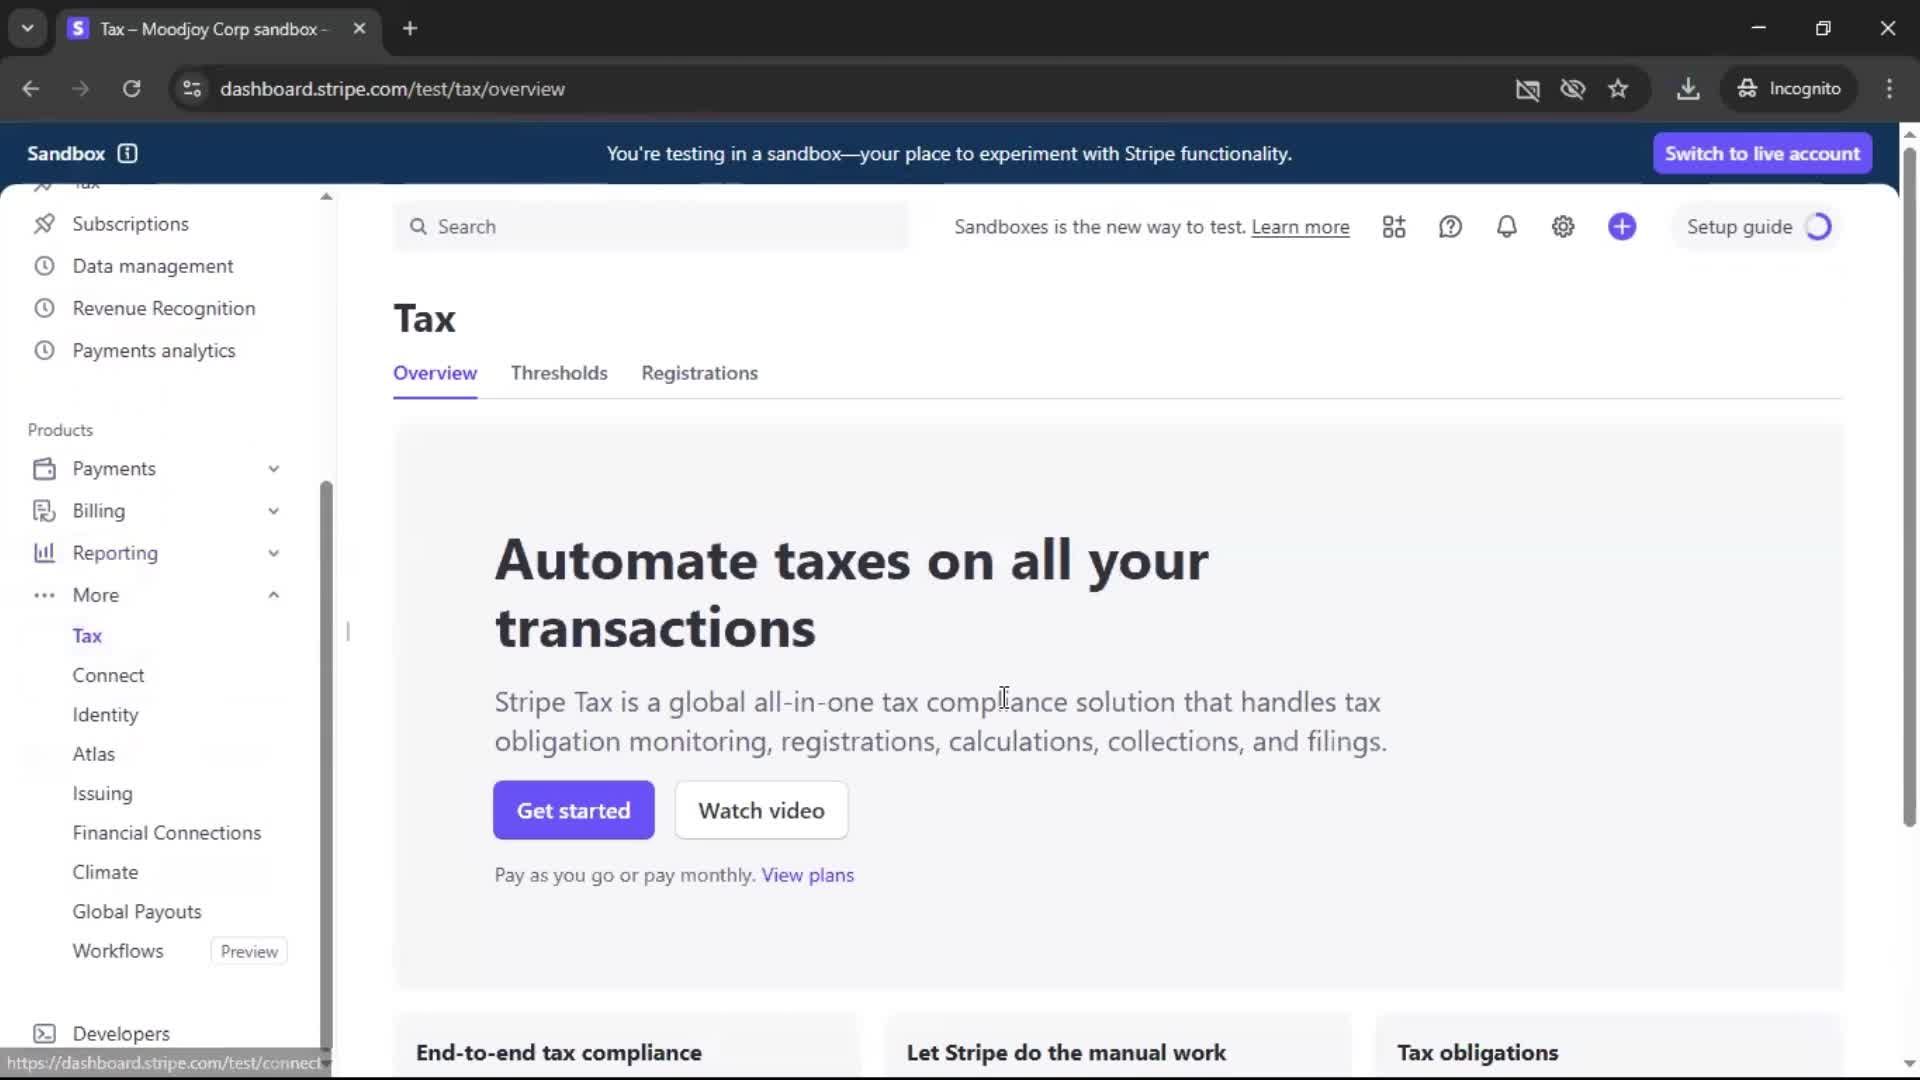1920x1080 pixels.
Task: Switch to the Thresholds tab
Action: pyautogui.click(x=559, y=373)
